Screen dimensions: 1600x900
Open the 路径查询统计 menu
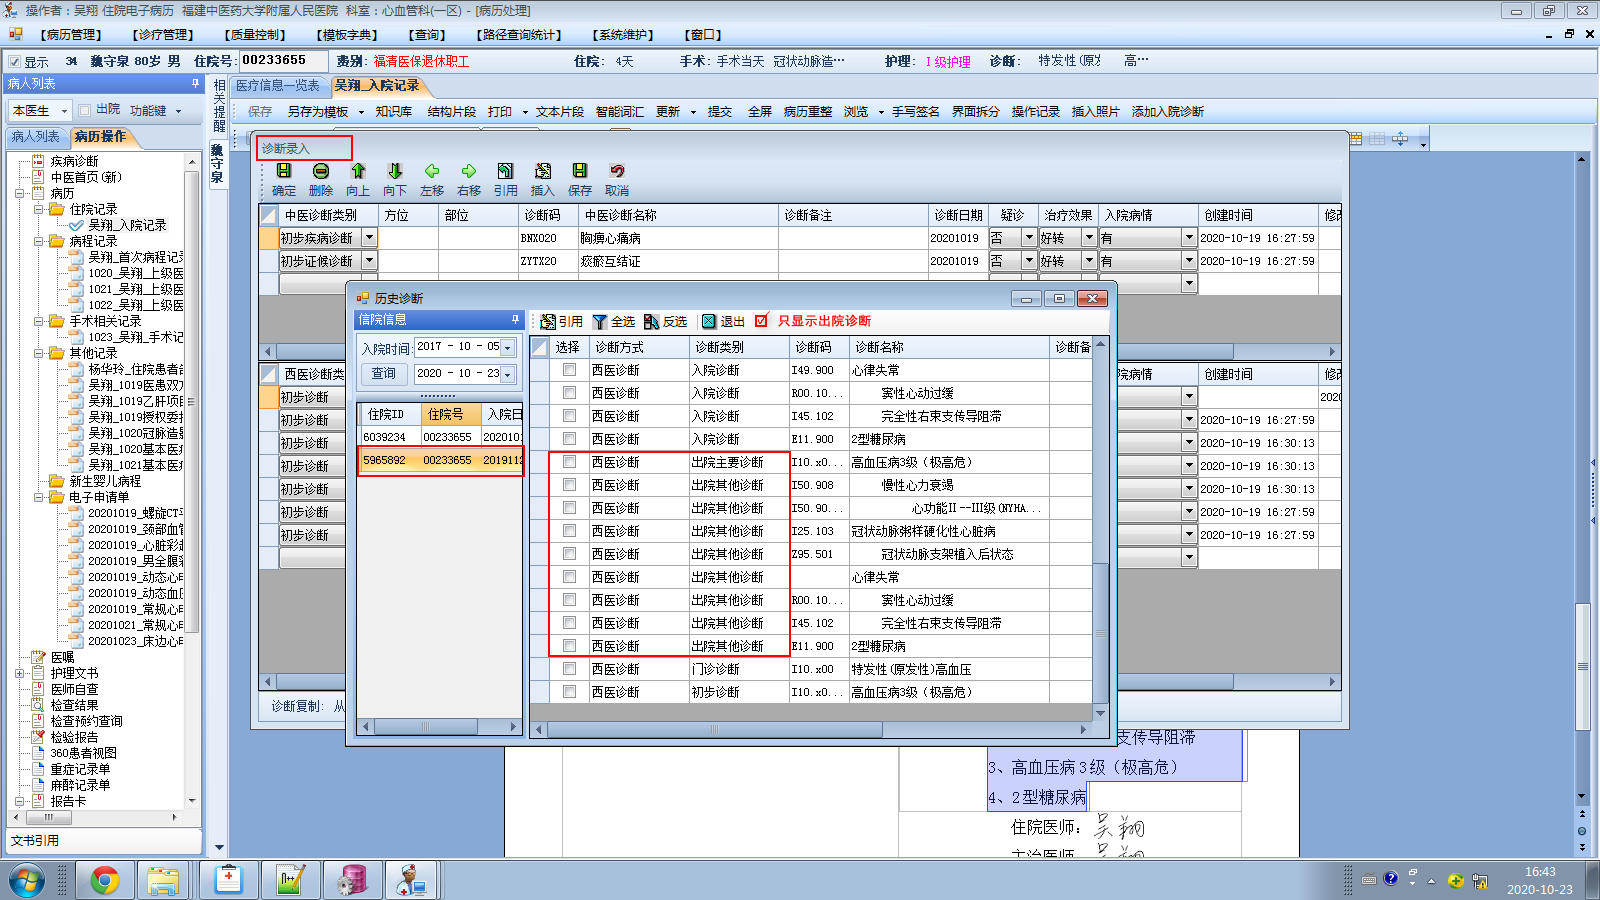tap(519, 35)
